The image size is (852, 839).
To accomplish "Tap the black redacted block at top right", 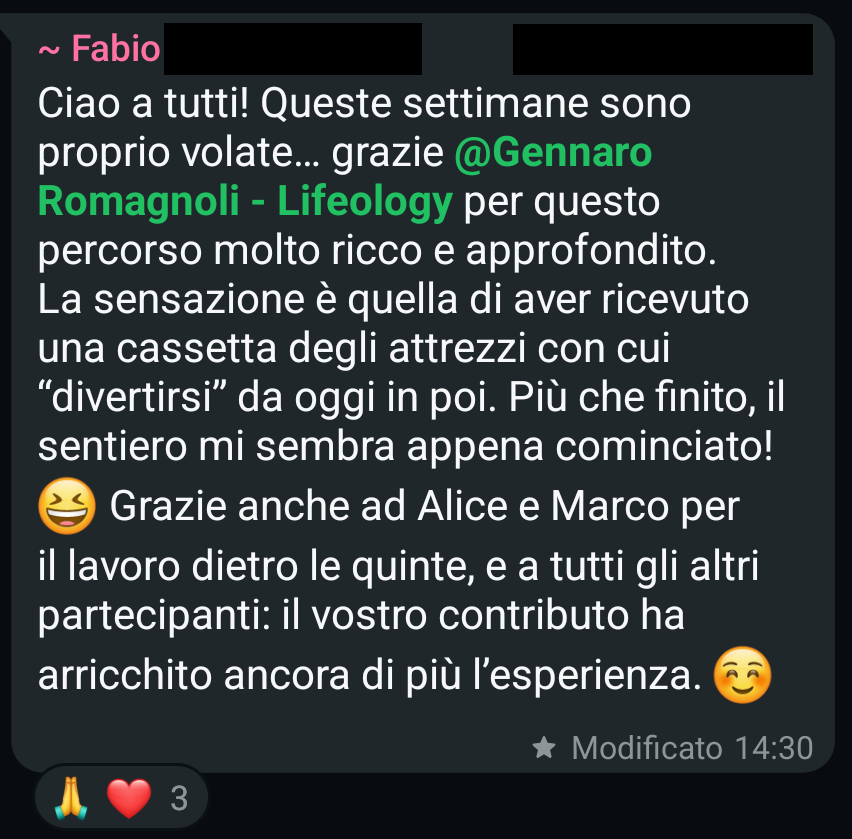I will click(x=663, y=49).
